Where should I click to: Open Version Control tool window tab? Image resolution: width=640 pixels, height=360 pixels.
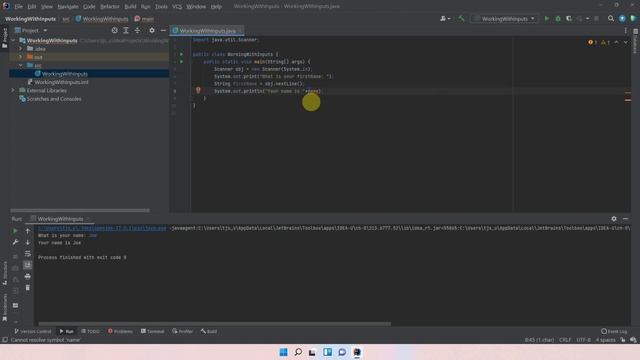[33, 331]
